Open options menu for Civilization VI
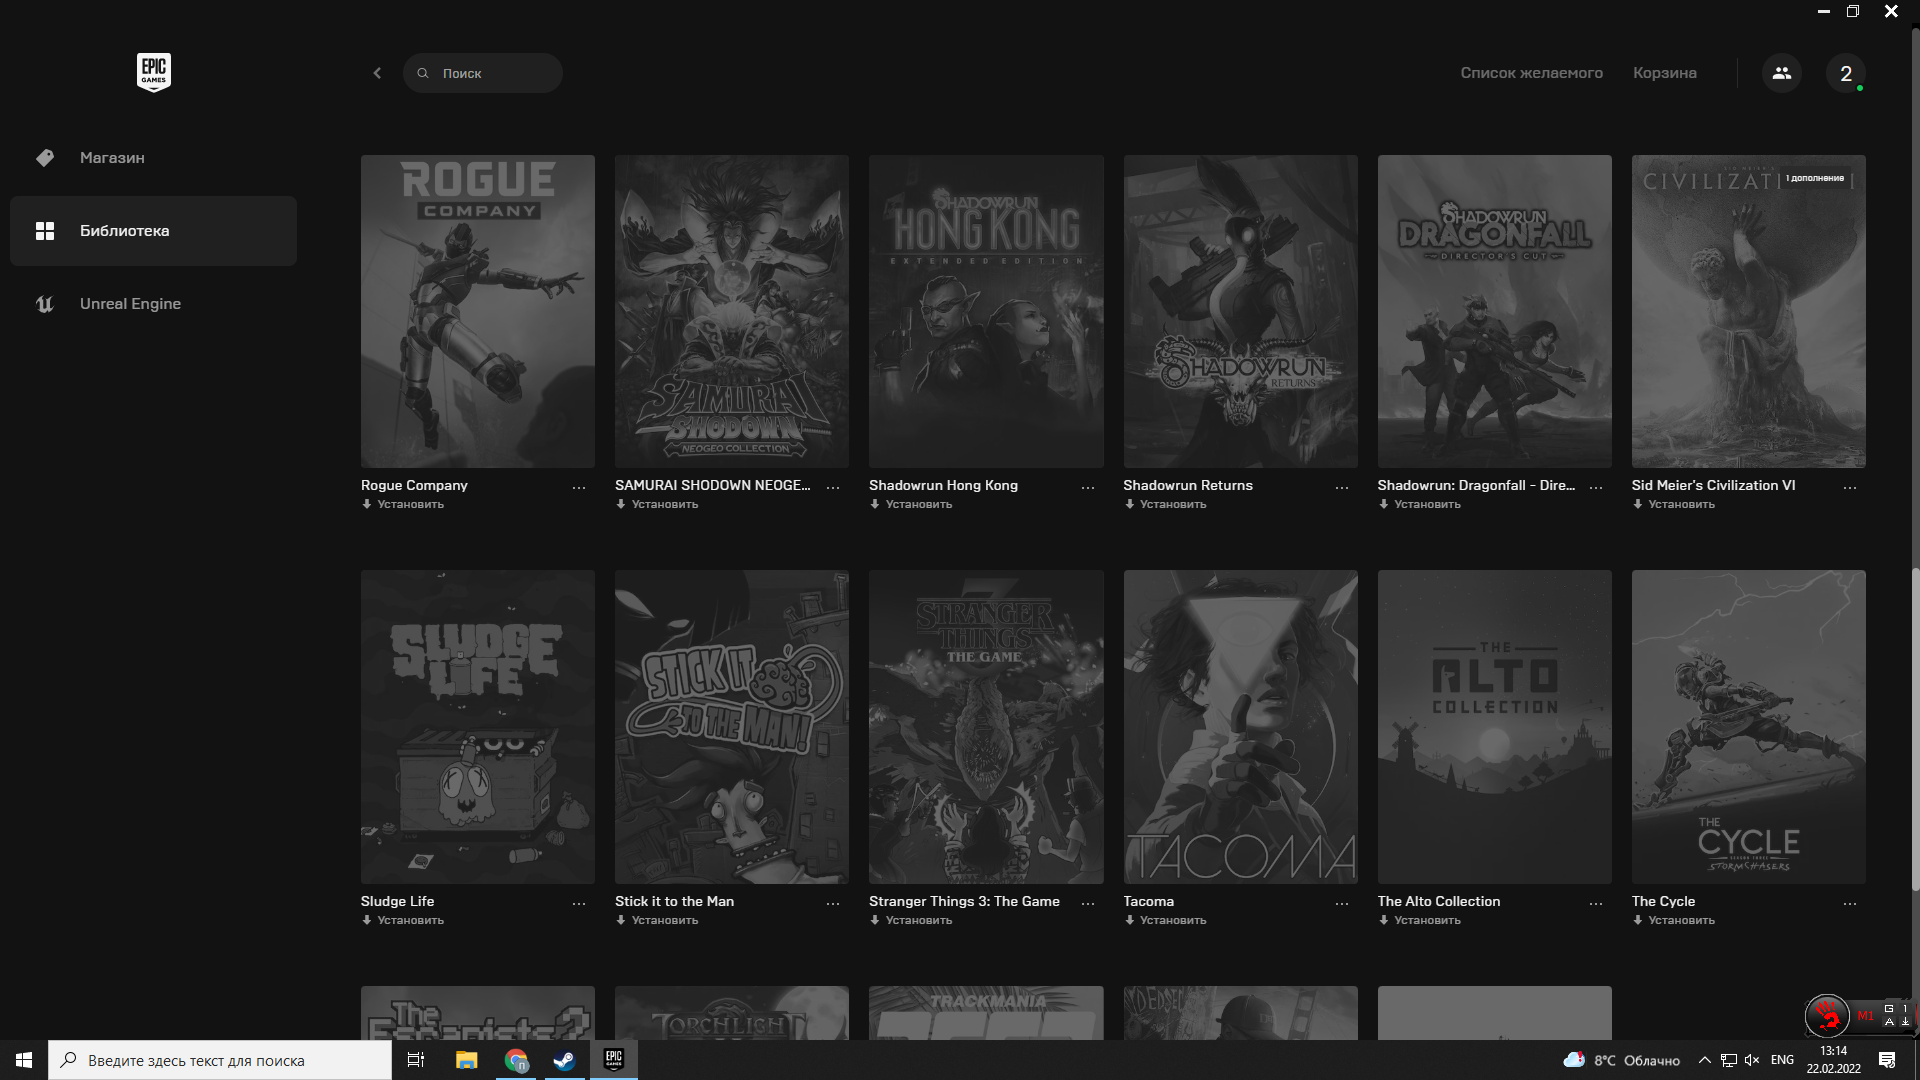Image resolution: width=1920 pixels, height=1080 pixels. (1850, 487)
